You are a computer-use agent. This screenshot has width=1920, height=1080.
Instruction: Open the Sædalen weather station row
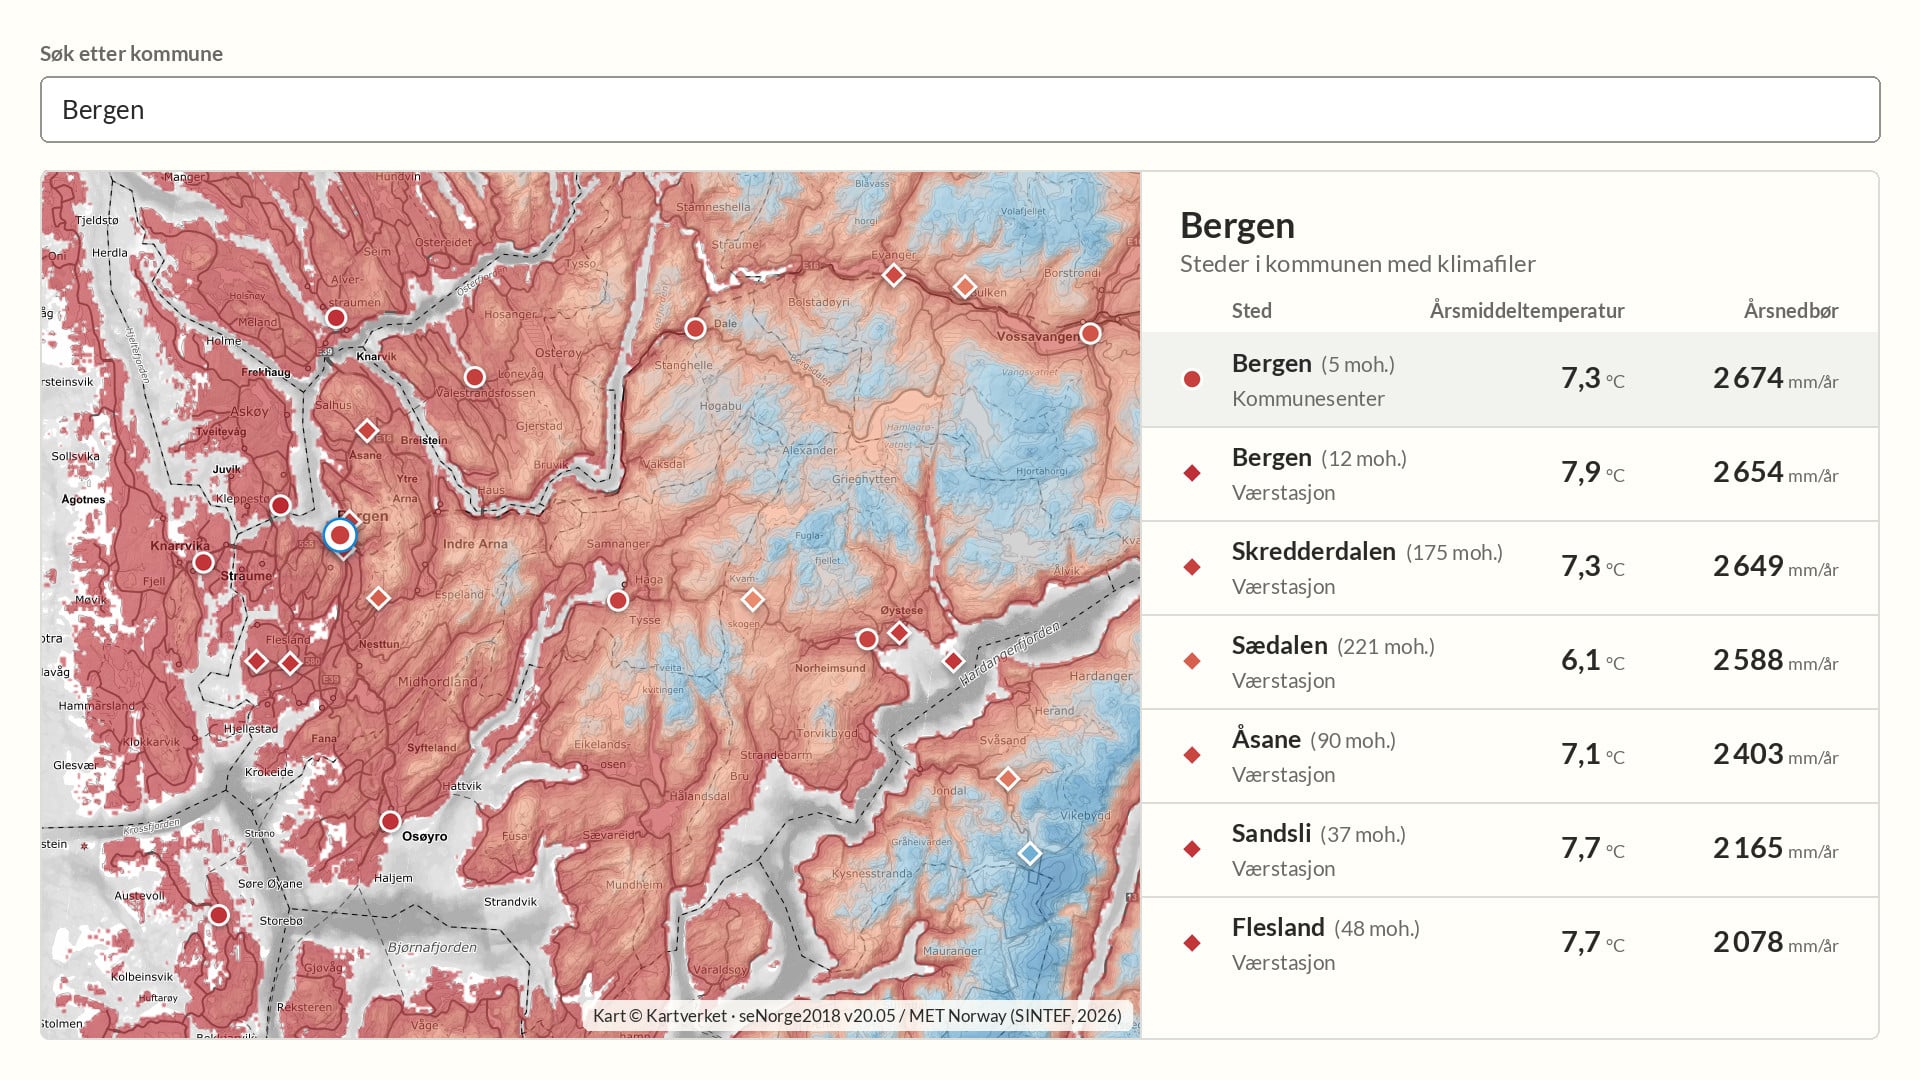click(1510, 662)
